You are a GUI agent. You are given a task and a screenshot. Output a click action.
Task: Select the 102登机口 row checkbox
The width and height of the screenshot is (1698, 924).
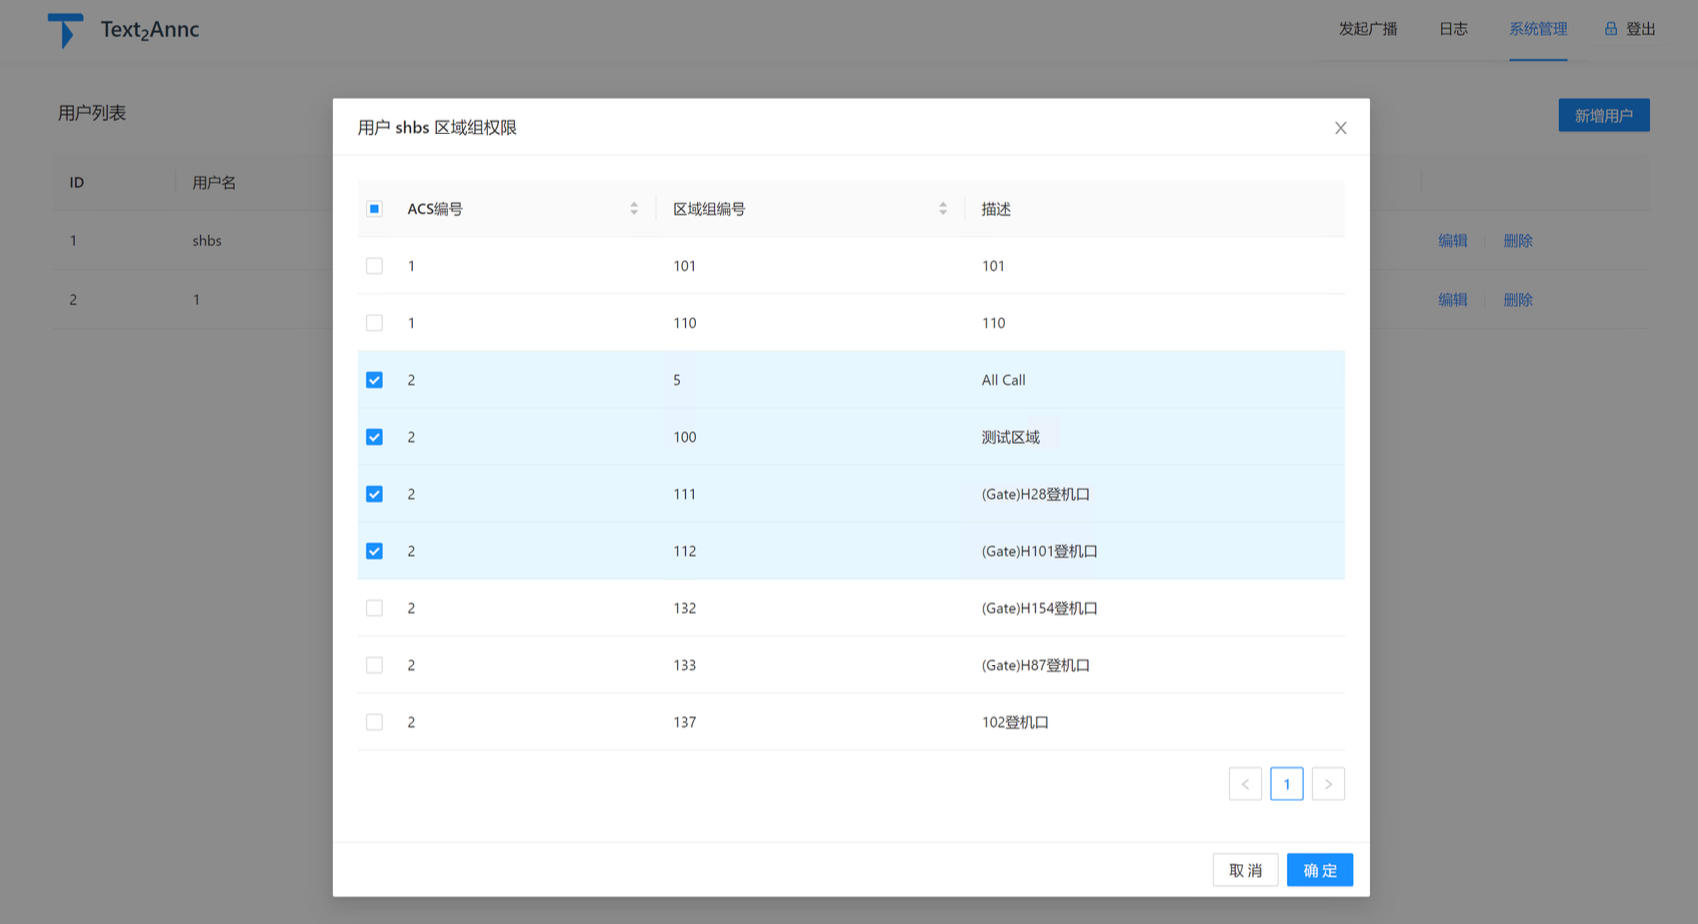click(x=374, y=722)
